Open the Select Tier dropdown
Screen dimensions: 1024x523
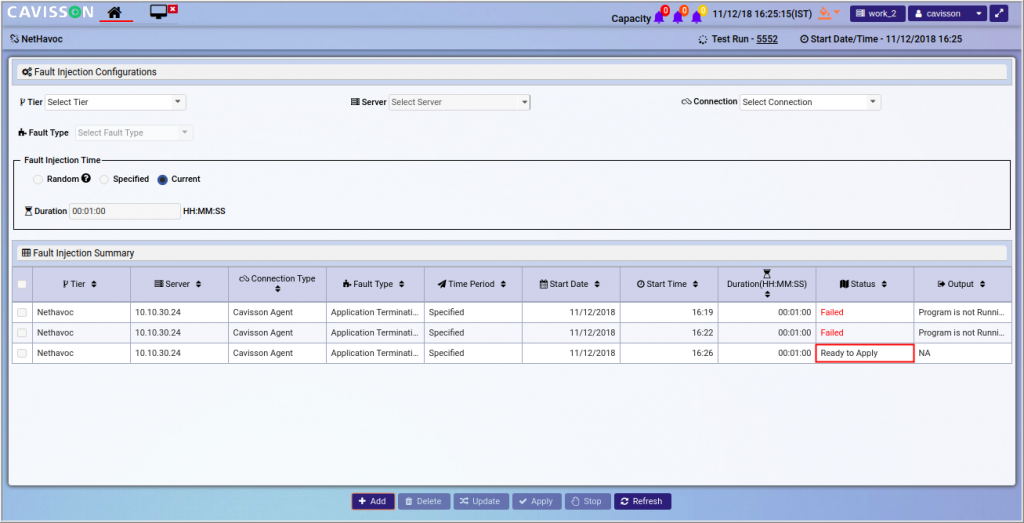[x=116, y=103]
